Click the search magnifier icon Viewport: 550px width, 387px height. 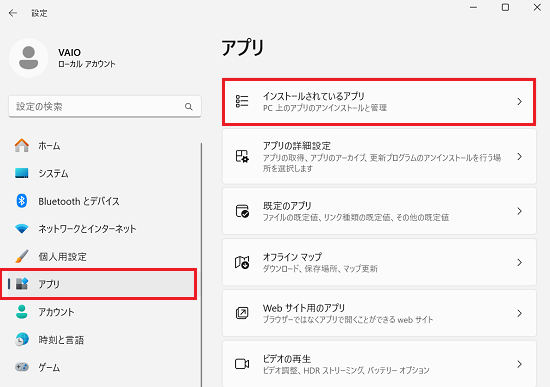pyautogui.click(x=189, y=107)
